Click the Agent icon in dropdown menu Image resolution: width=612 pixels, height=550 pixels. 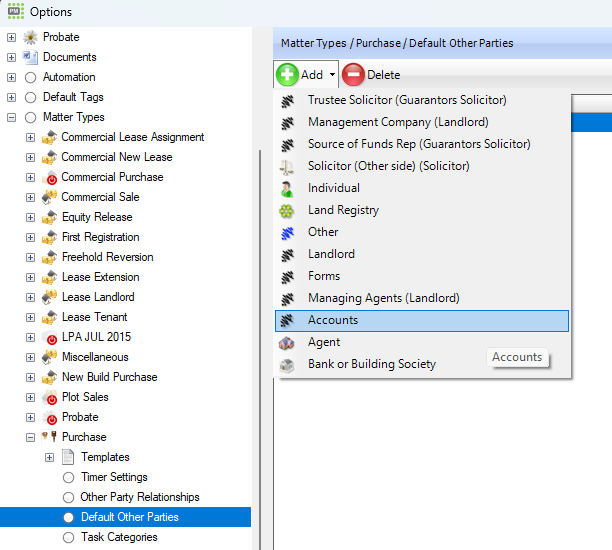coord(287,342)
